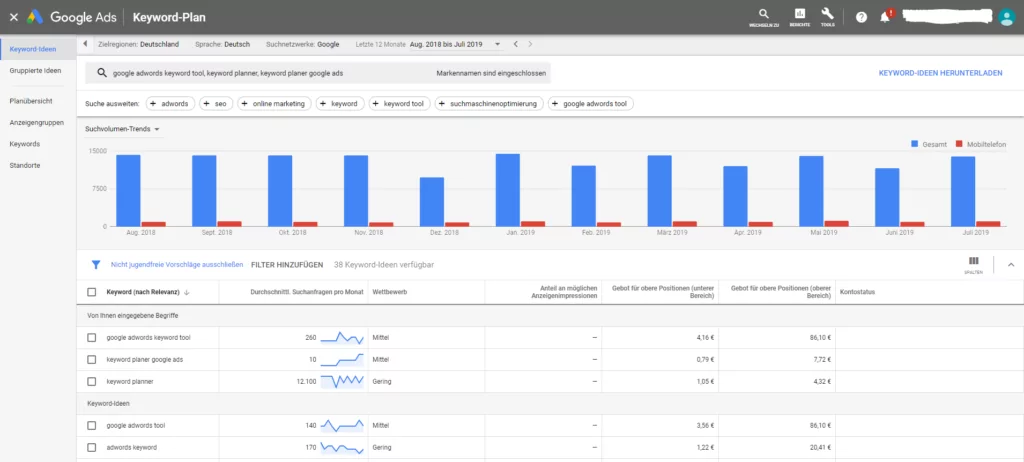The width and height of the screenshot is (1024, 462).
Task: Click the blue Gesamt legend swatch
Action: pyautogui.click(x=915, y=144)
